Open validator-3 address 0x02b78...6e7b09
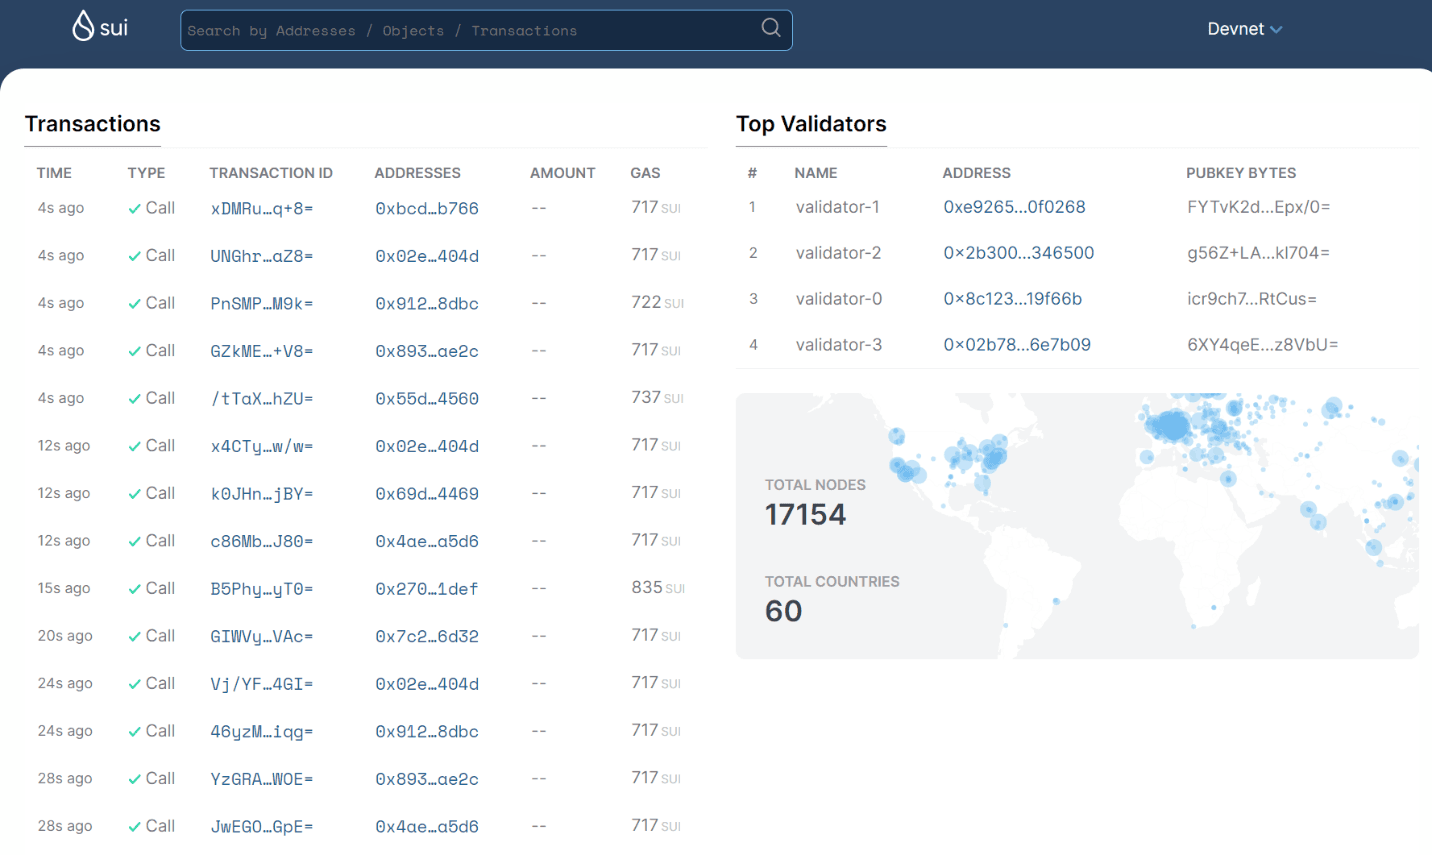Viewport: 1432px width, 855px height. point(1017,345)
